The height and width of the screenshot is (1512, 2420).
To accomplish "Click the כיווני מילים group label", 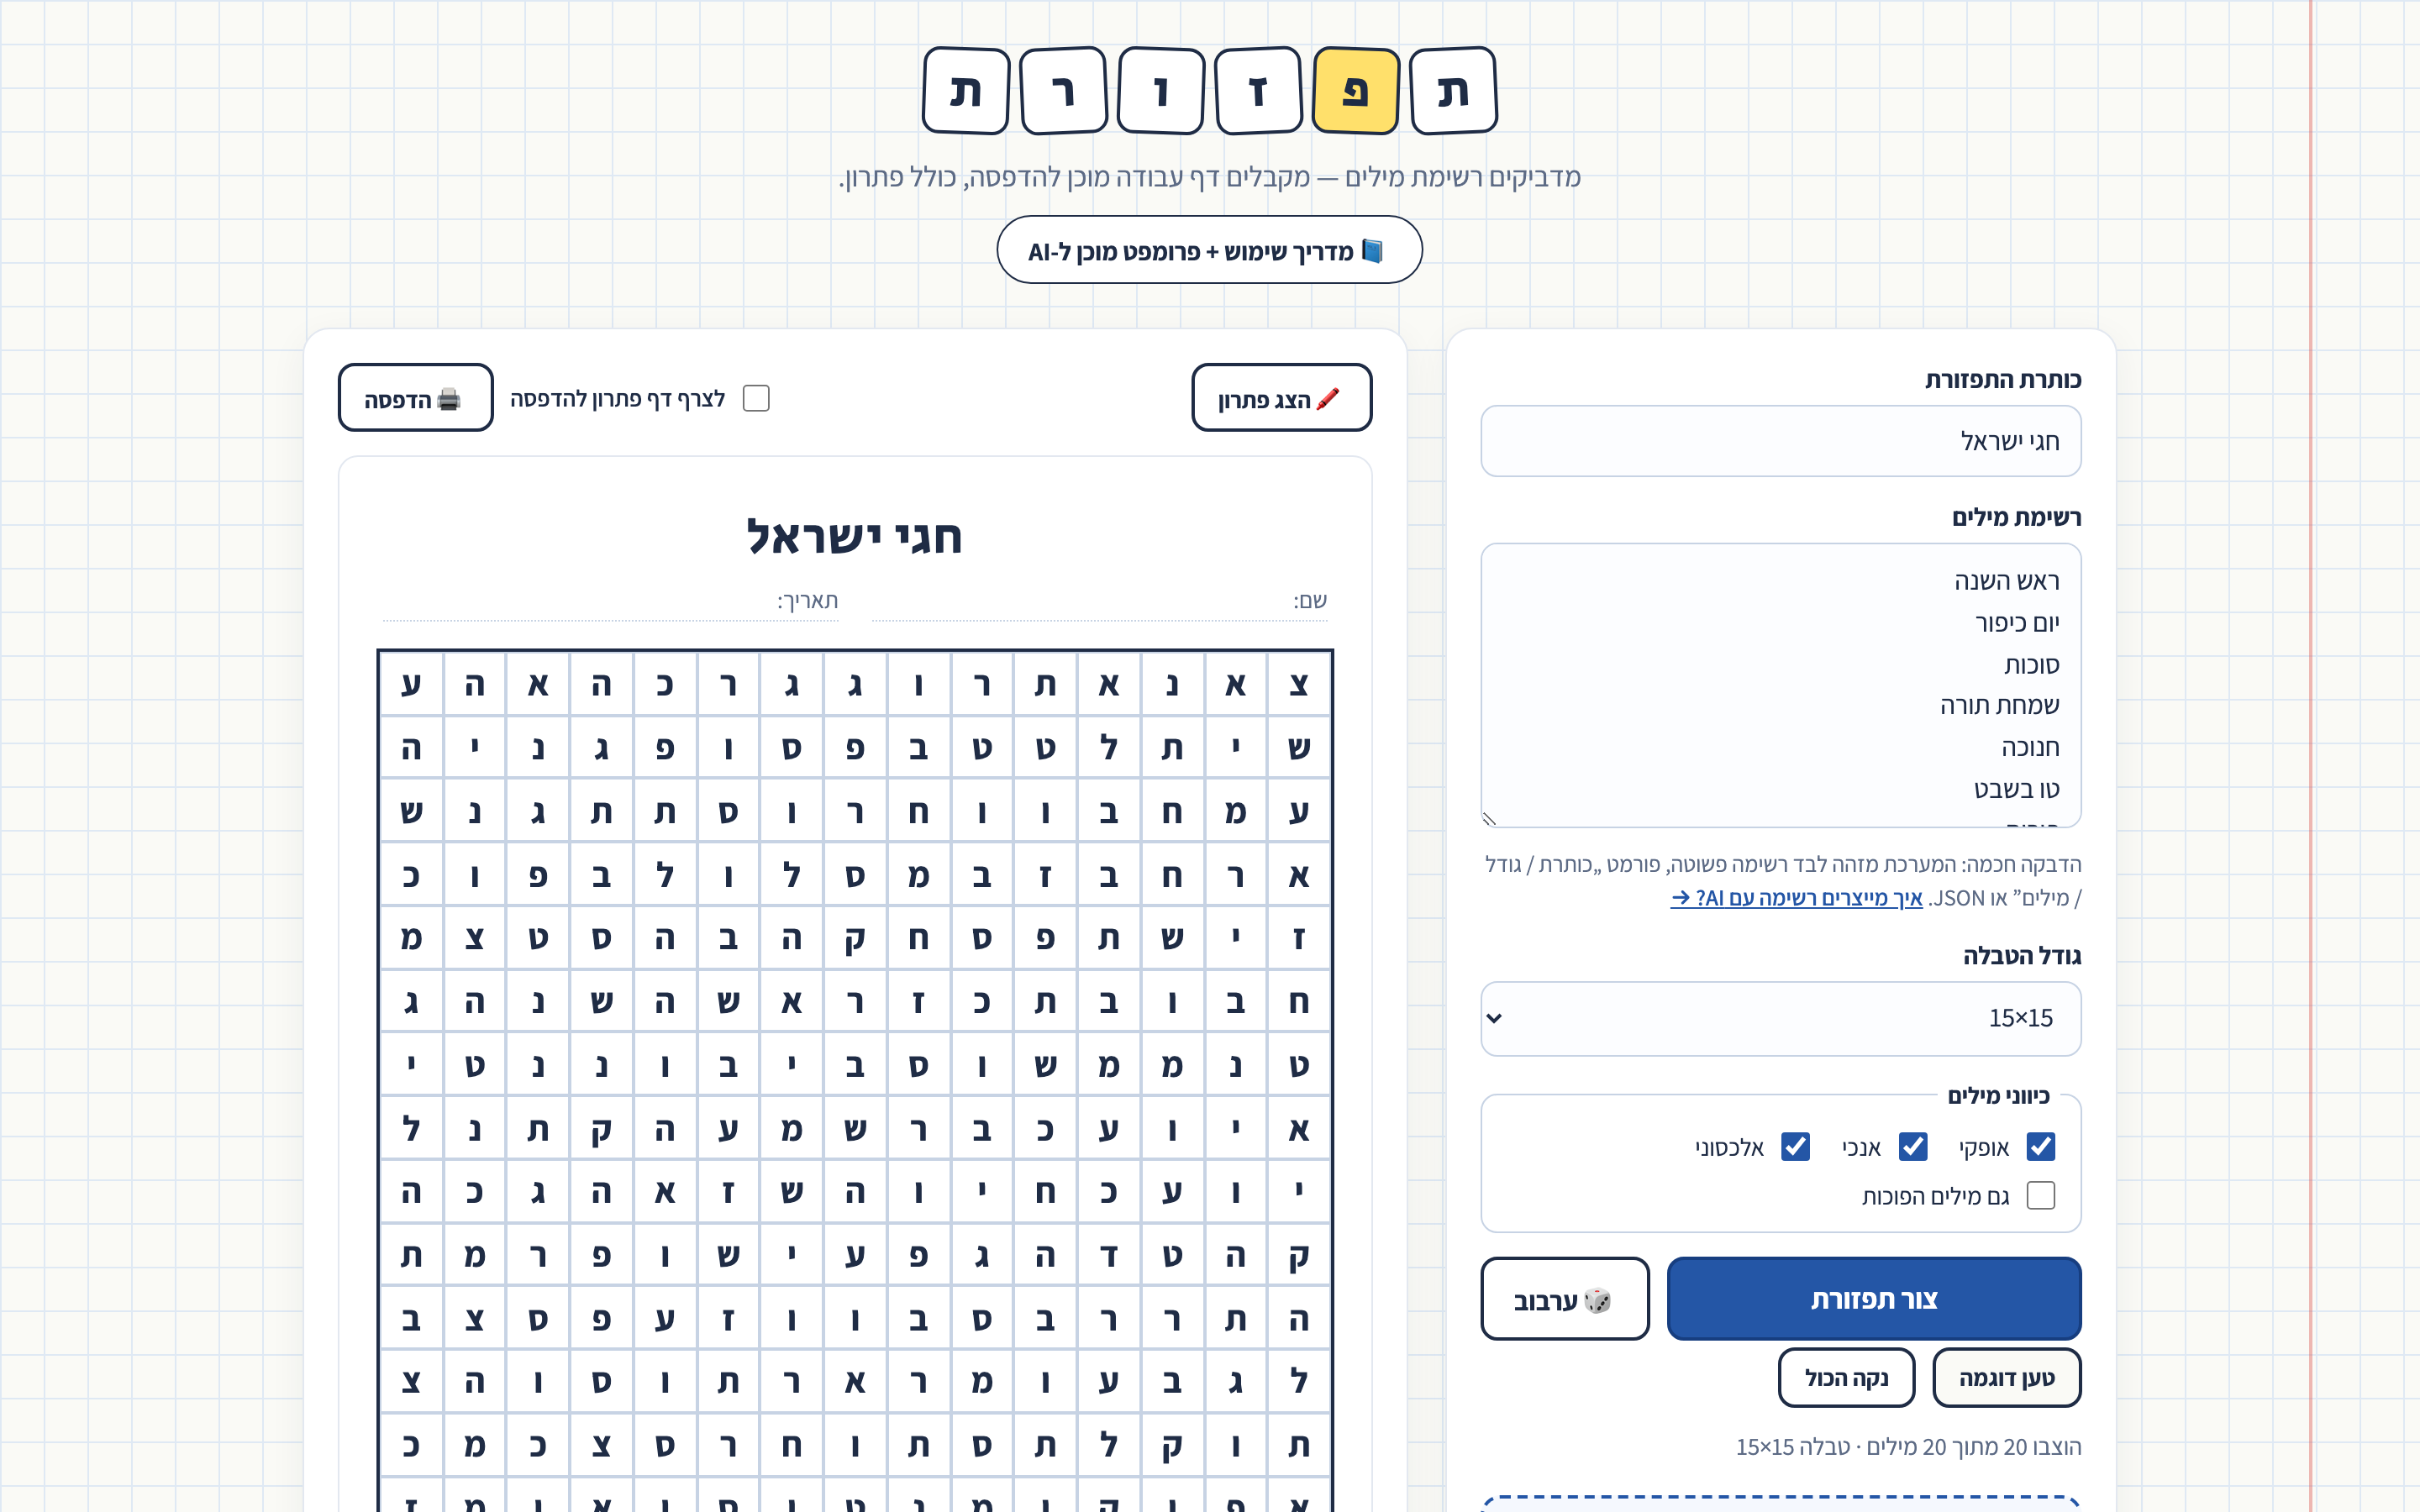I will (x=1998, y=1096).
